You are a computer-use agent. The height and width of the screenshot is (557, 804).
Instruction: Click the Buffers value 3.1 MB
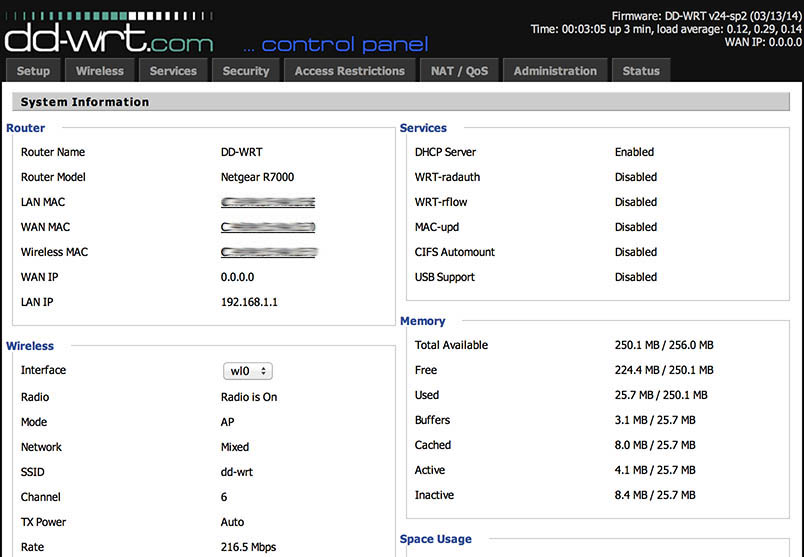[655, 420]
